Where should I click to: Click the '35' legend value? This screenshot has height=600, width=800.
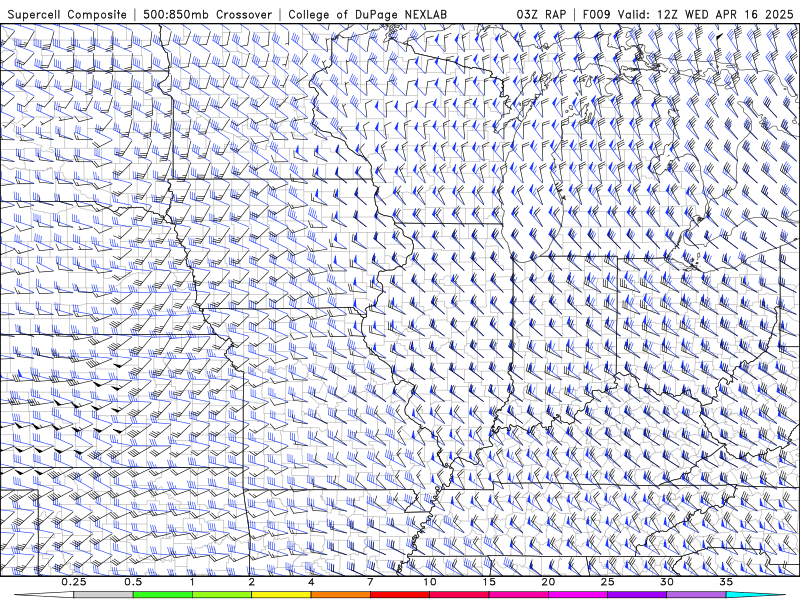point(726,582)
